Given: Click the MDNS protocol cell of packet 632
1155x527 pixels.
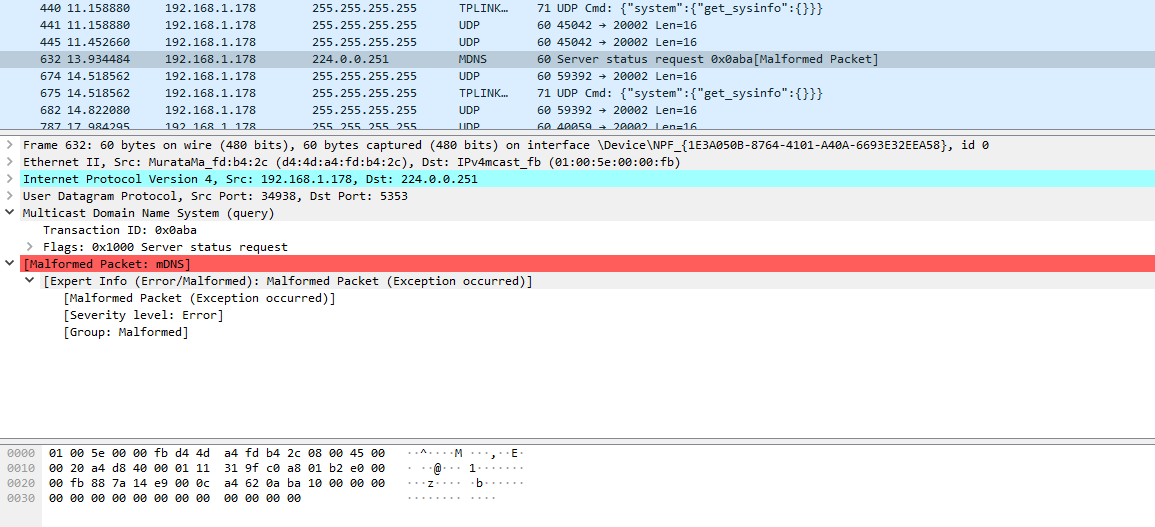Looking at the screenshot, I should 473,59.
